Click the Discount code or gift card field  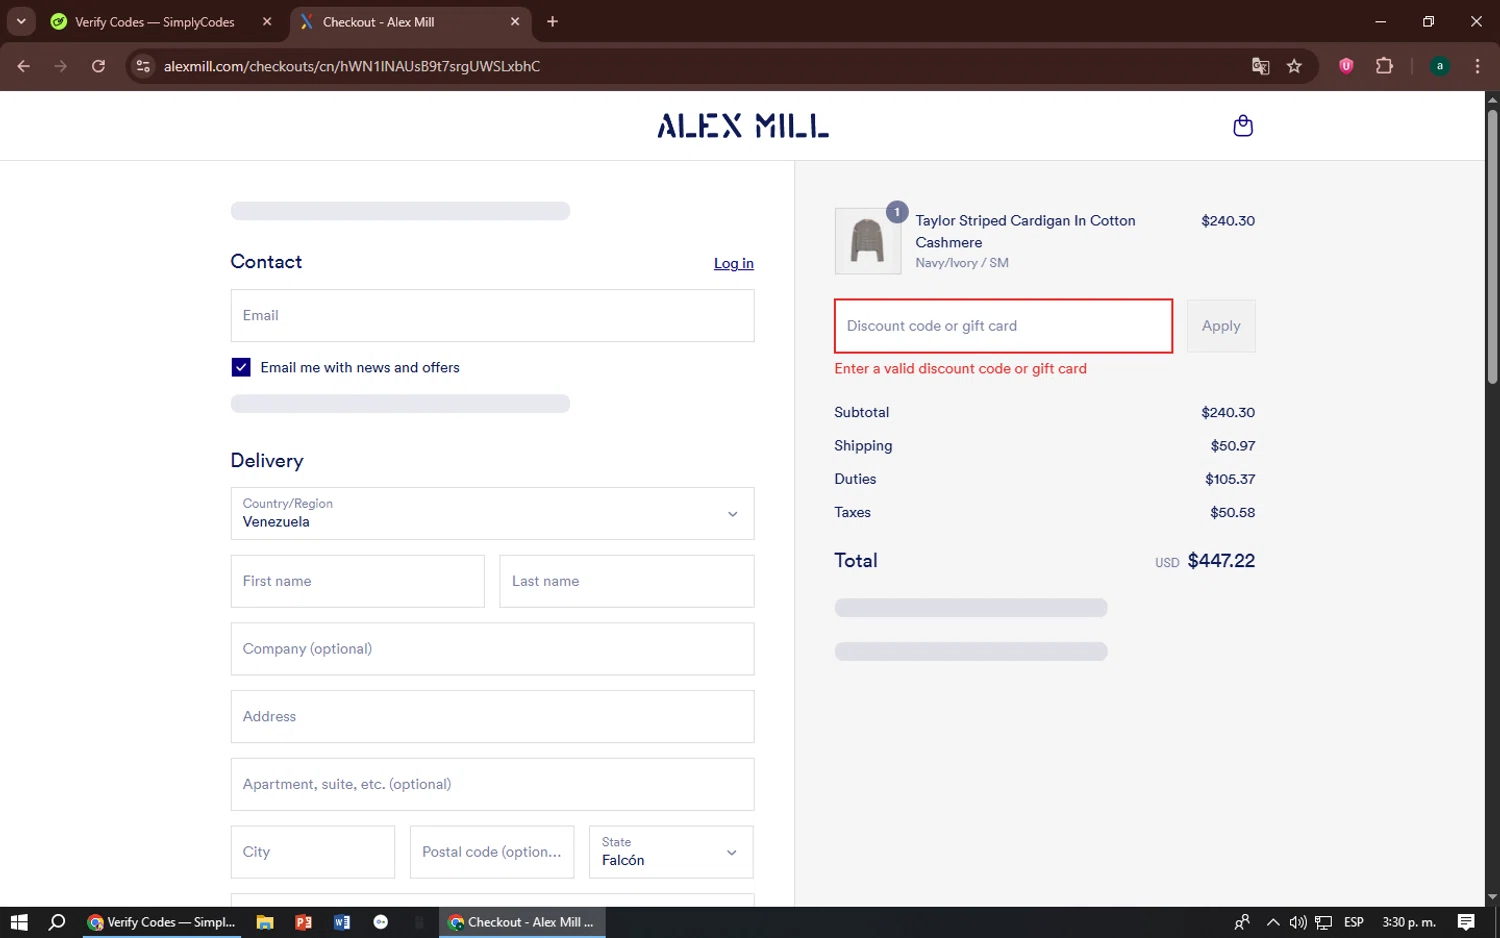(x=1003, y=326)
